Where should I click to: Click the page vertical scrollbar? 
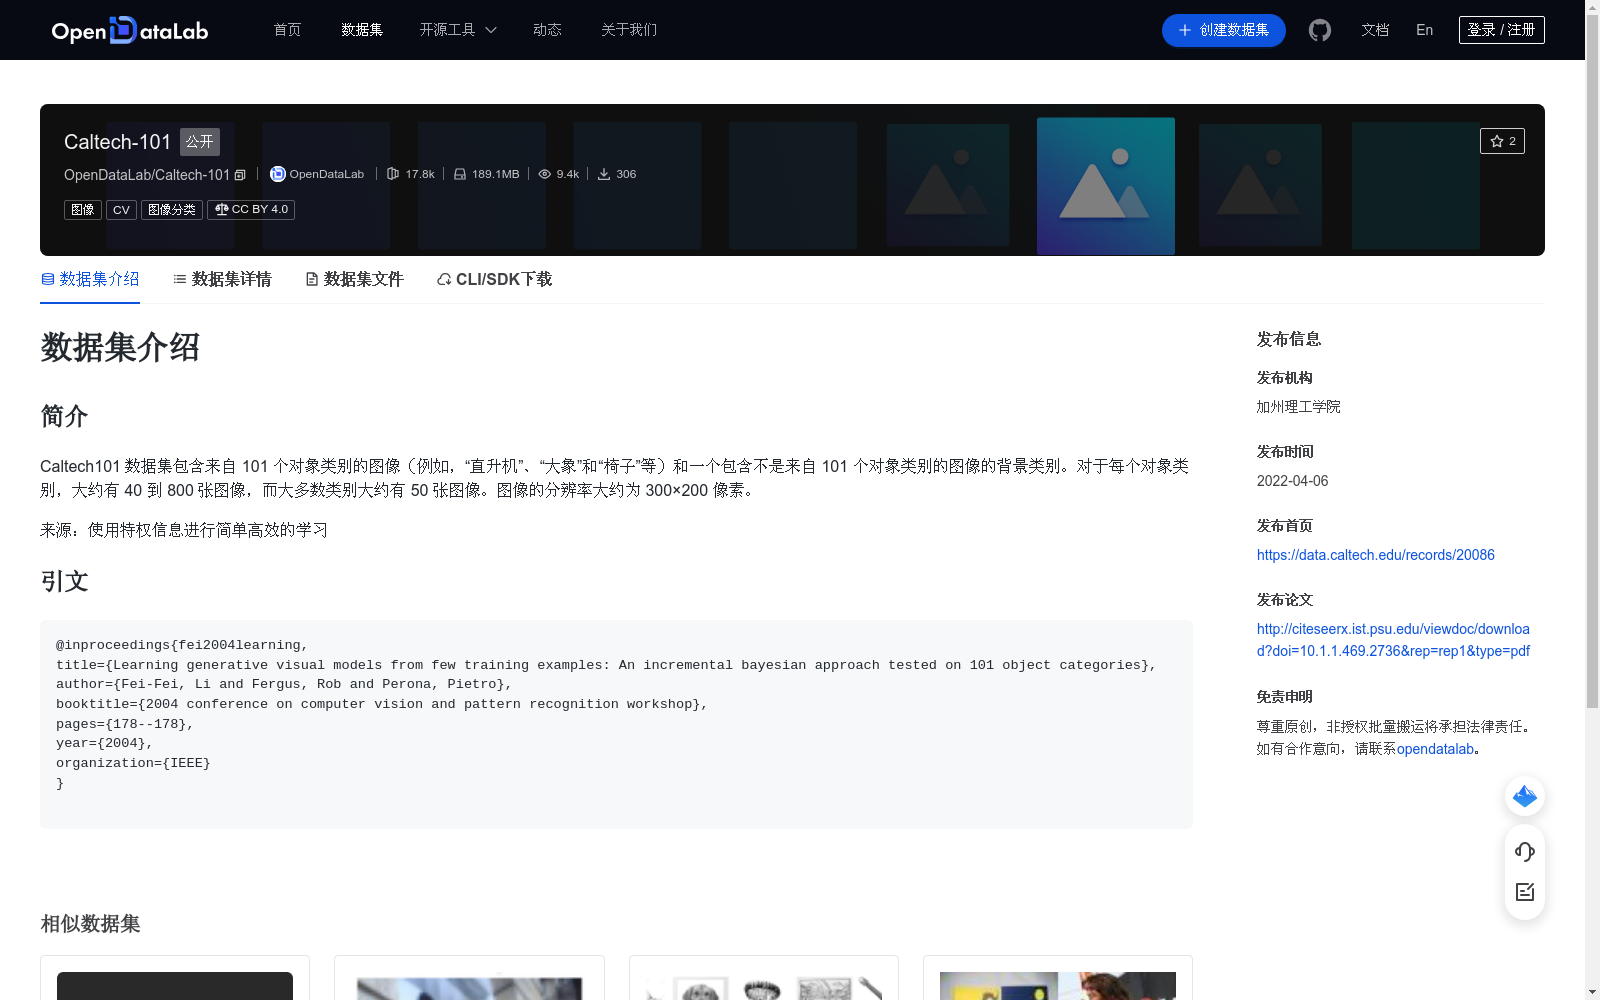1592,360
